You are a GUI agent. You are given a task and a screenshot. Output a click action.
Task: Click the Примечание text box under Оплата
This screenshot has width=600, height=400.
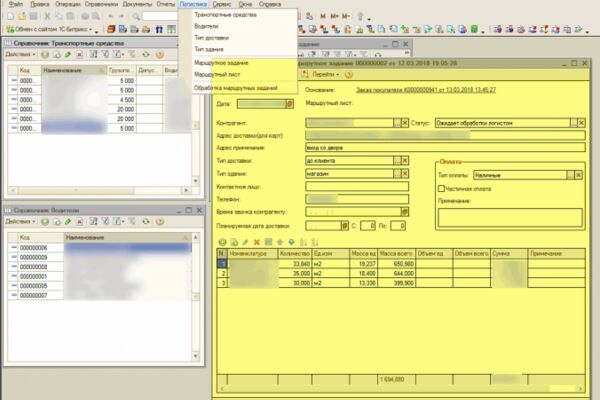510,217
